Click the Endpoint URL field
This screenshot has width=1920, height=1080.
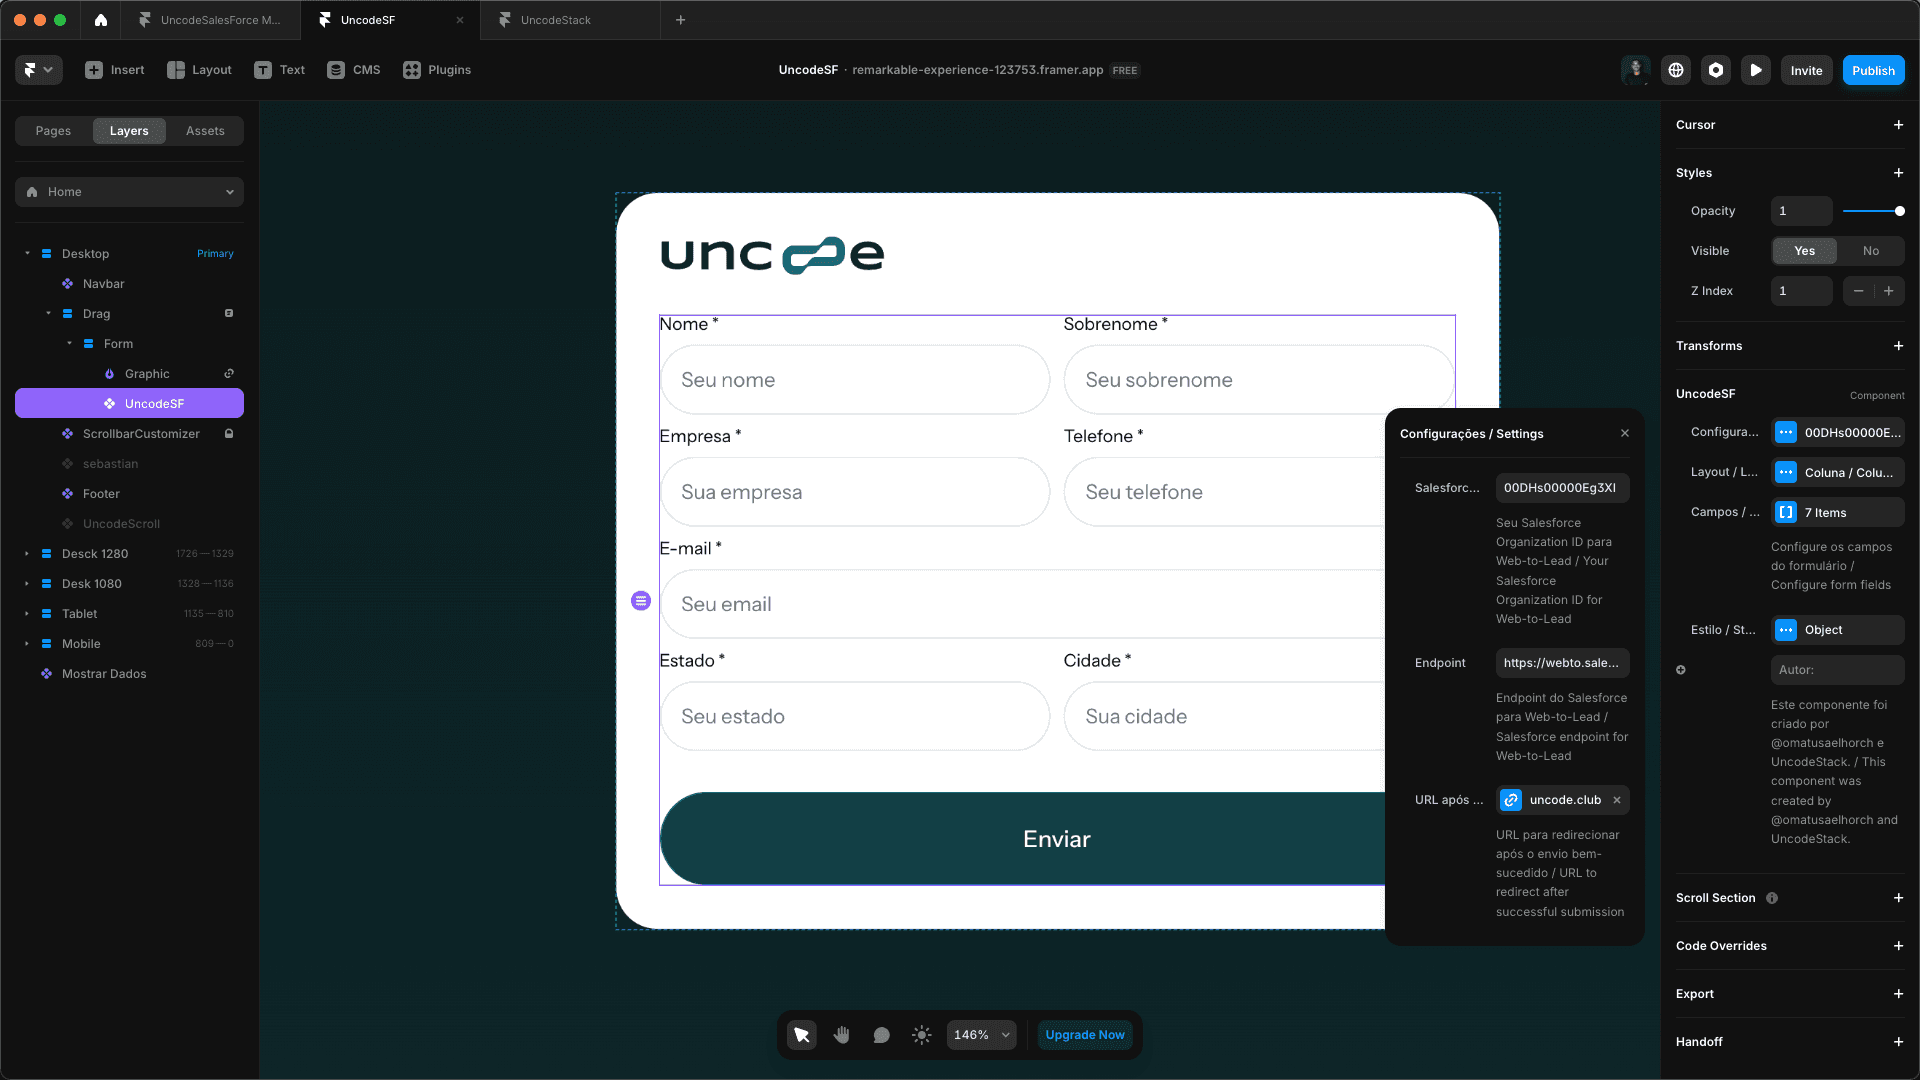tap(1562, 663)
